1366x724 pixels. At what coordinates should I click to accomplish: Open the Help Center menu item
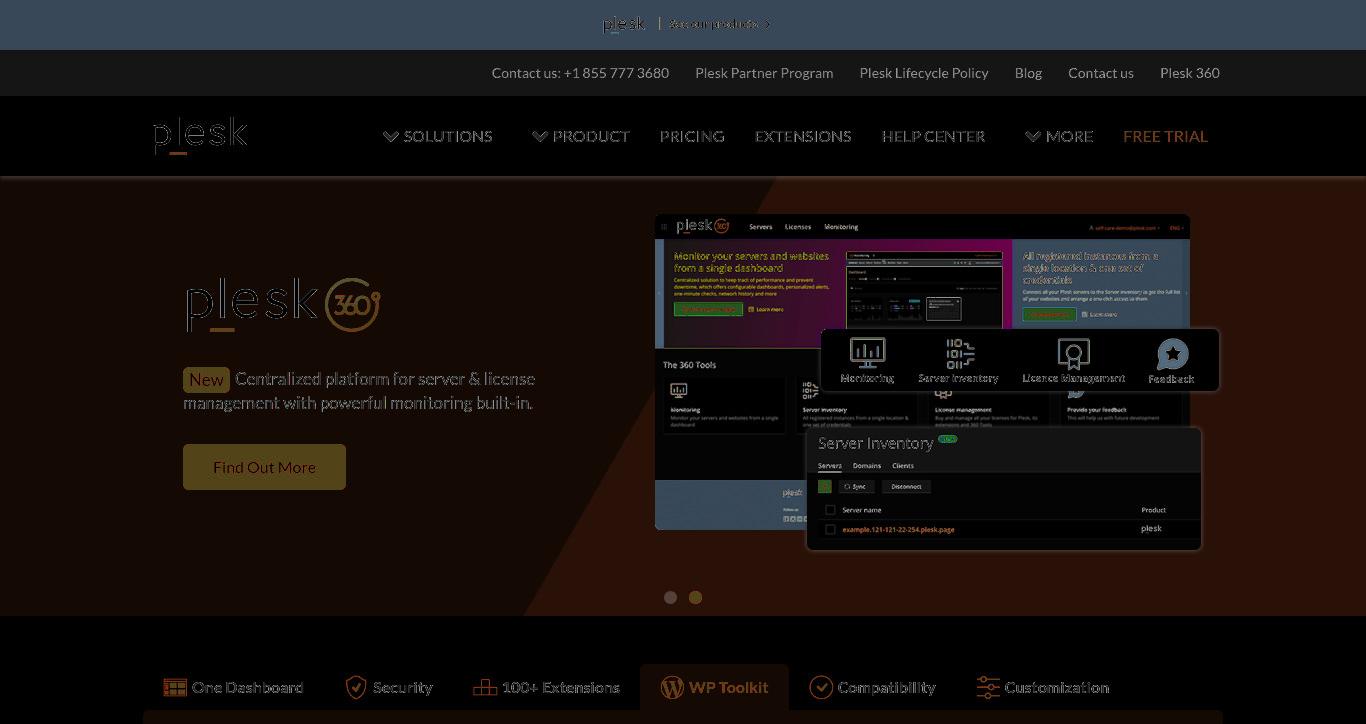[x=933, y=136]
